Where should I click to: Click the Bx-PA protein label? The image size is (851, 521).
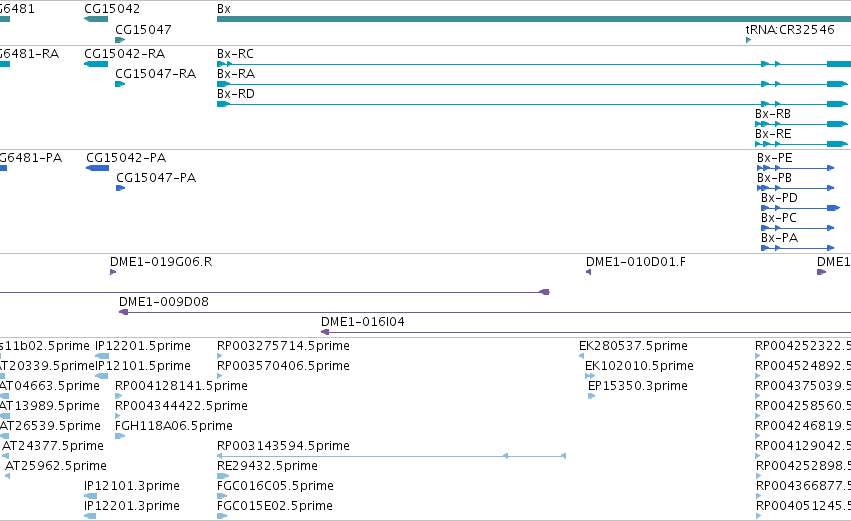click(779, 238)
